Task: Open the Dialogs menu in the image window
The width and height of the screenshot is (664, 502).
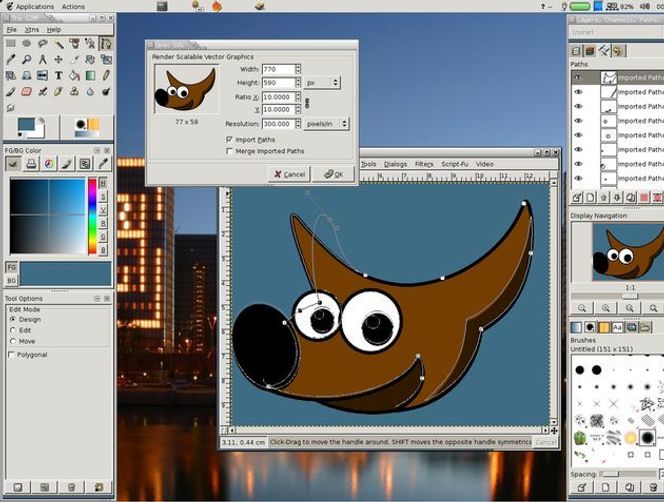Action: point(396,164)
